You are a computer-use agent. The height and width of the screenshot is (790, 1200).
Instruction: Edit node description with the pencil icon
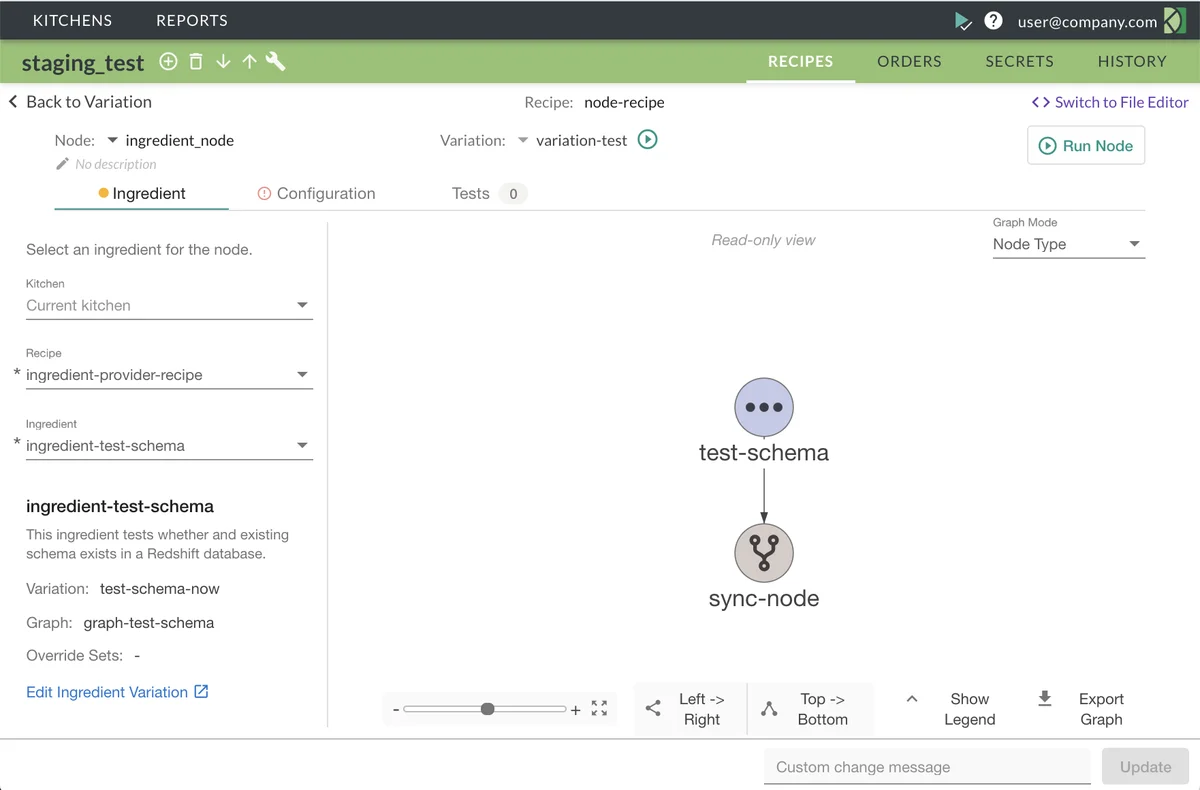(x=62, y=164)
